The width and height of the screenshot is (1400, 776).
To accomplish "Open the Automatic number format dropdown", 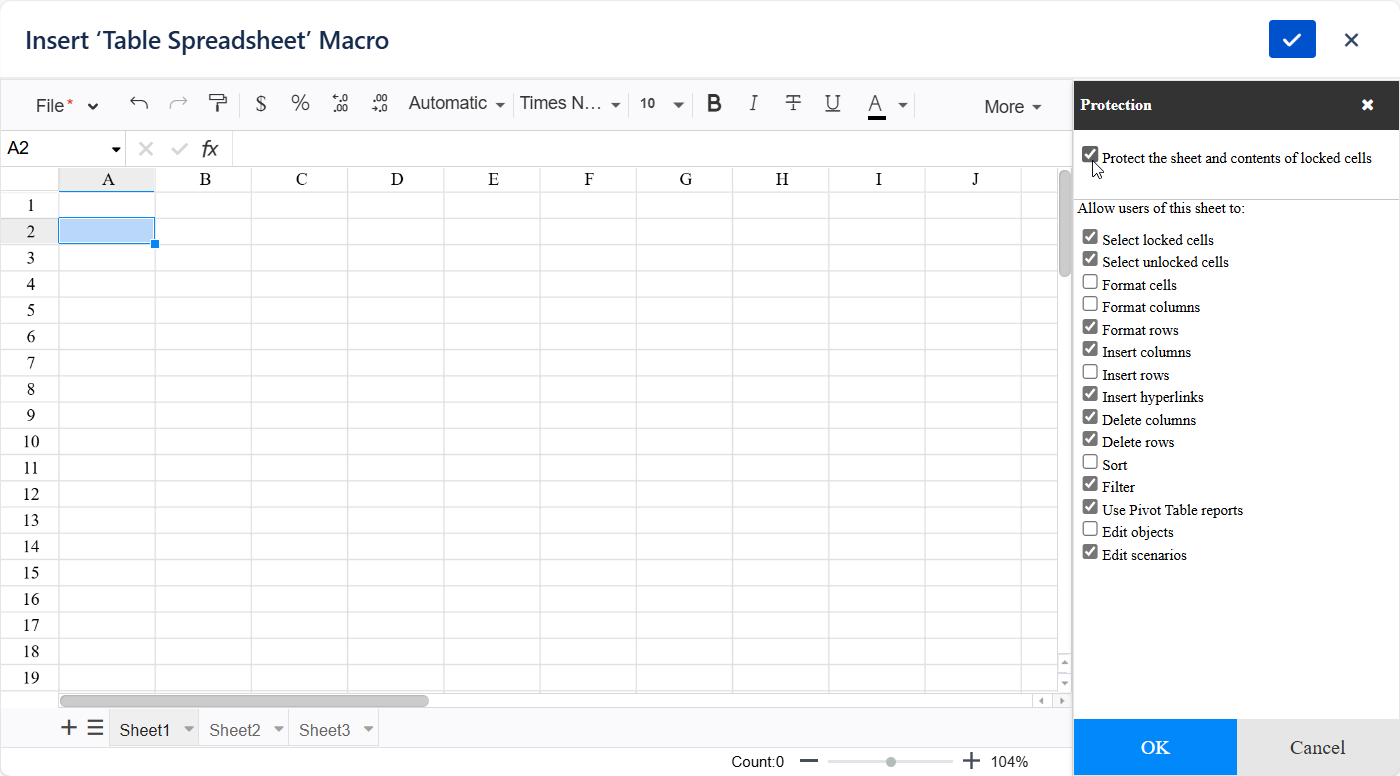I will point(456,104).
